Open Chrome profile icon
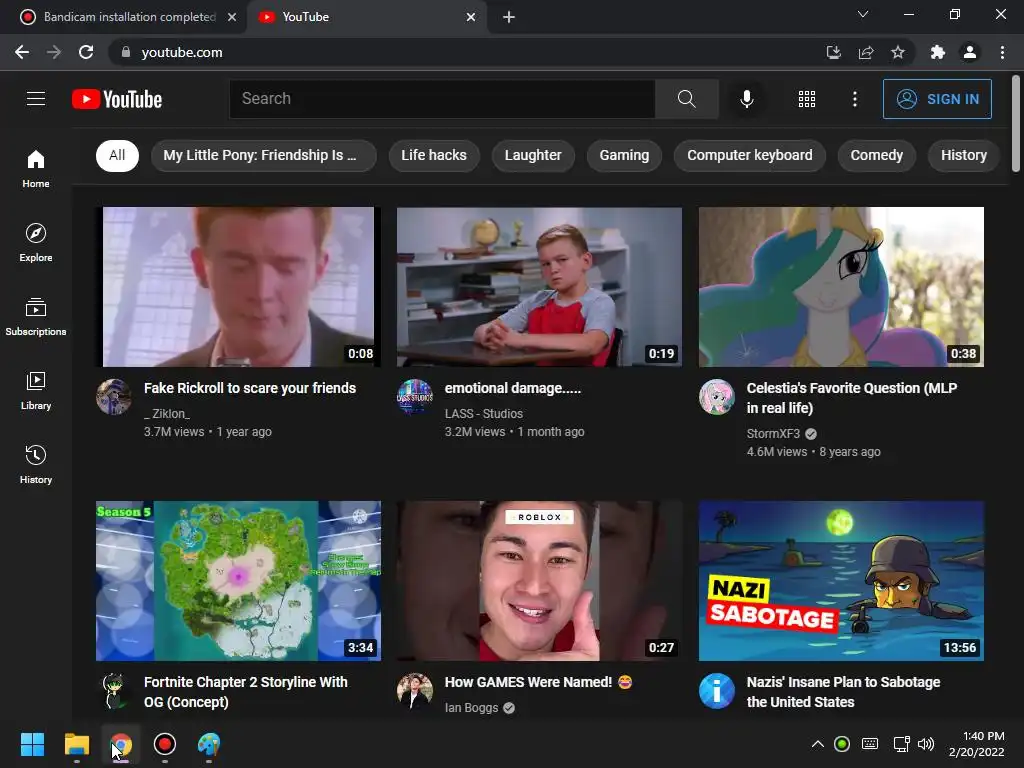 [970, 52]
